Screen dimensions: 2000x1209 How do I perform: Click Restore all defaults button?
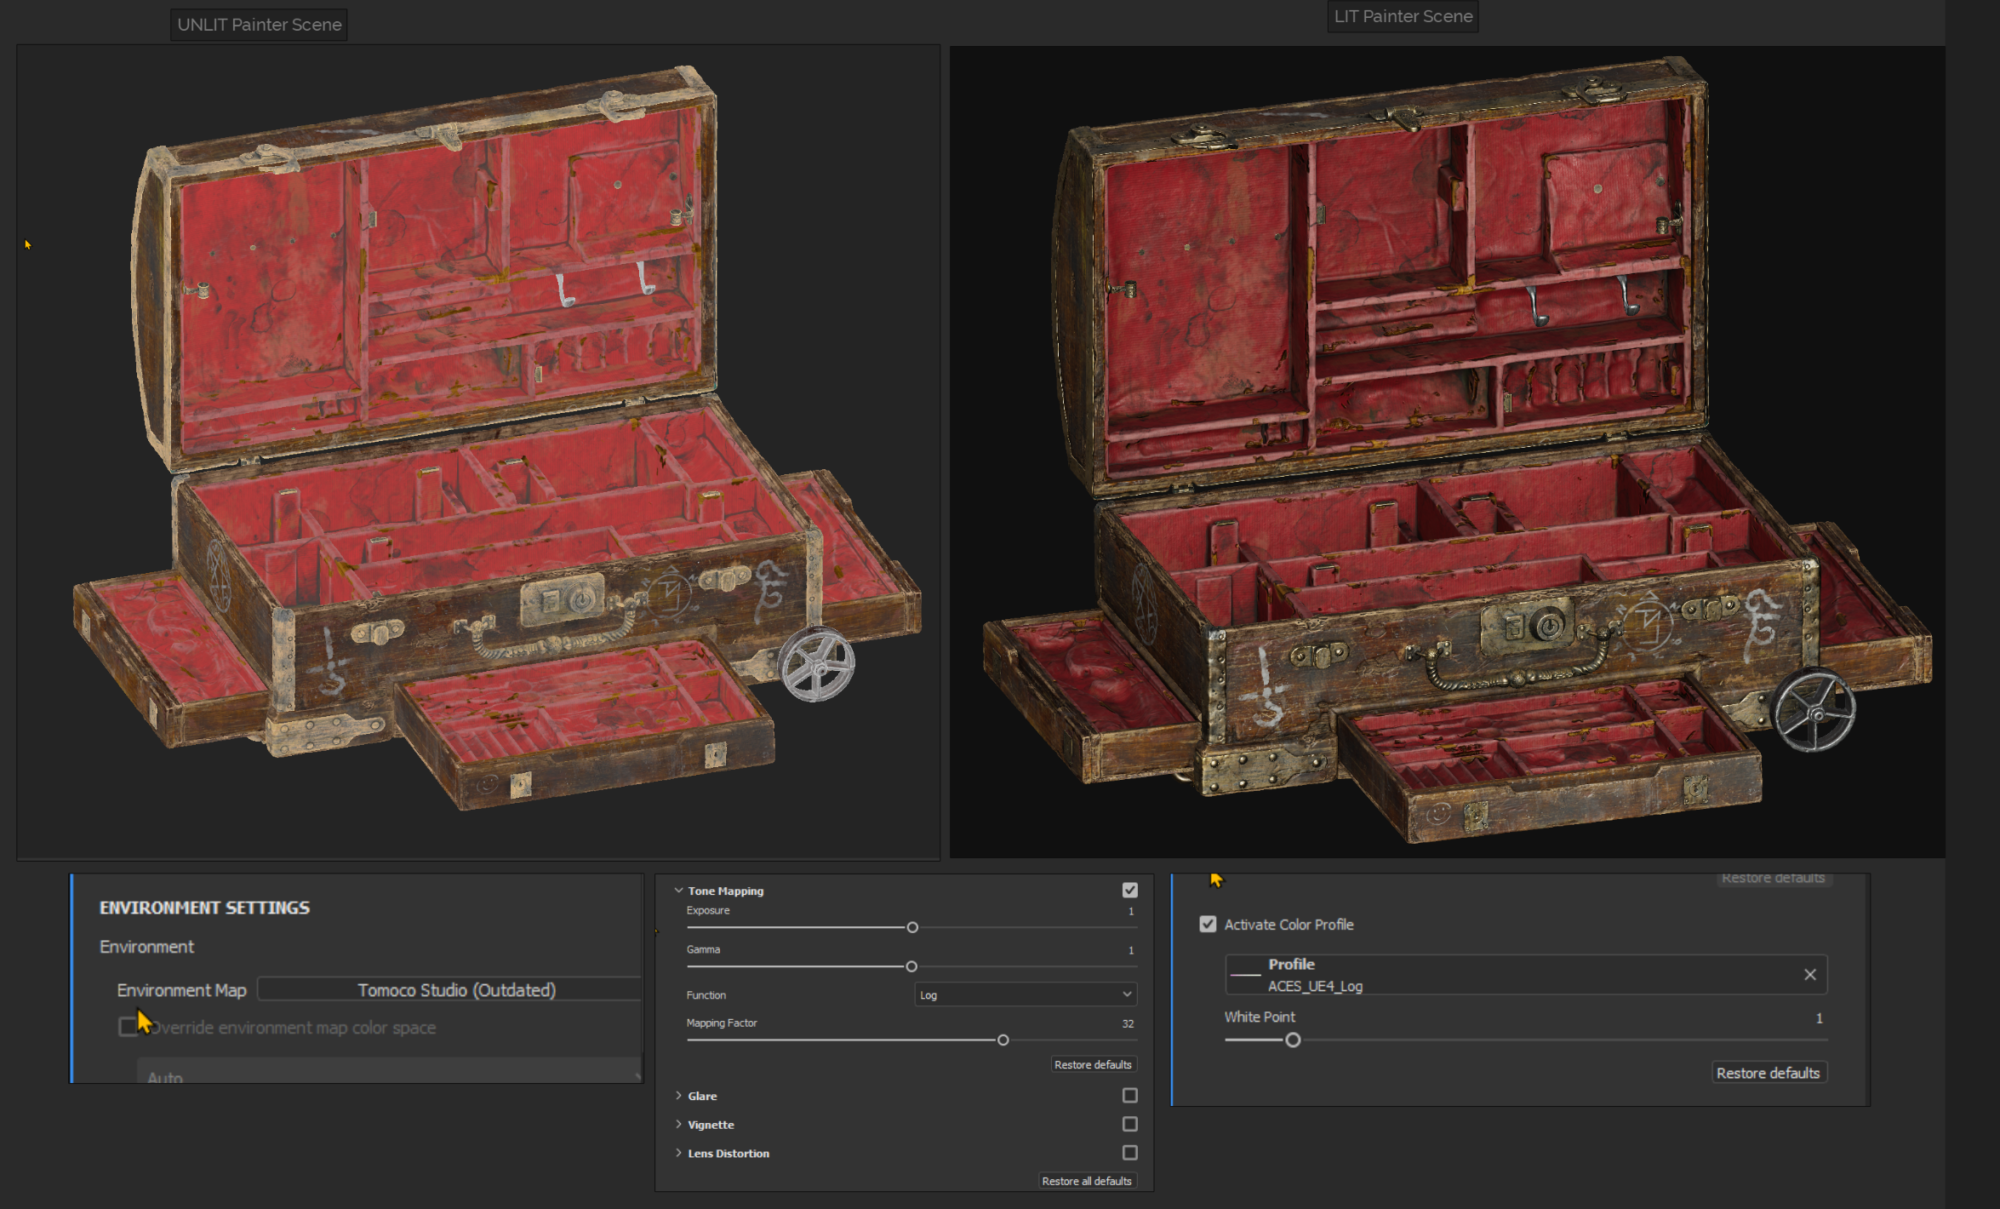pyautogui.click(x=1086, y=1181)
